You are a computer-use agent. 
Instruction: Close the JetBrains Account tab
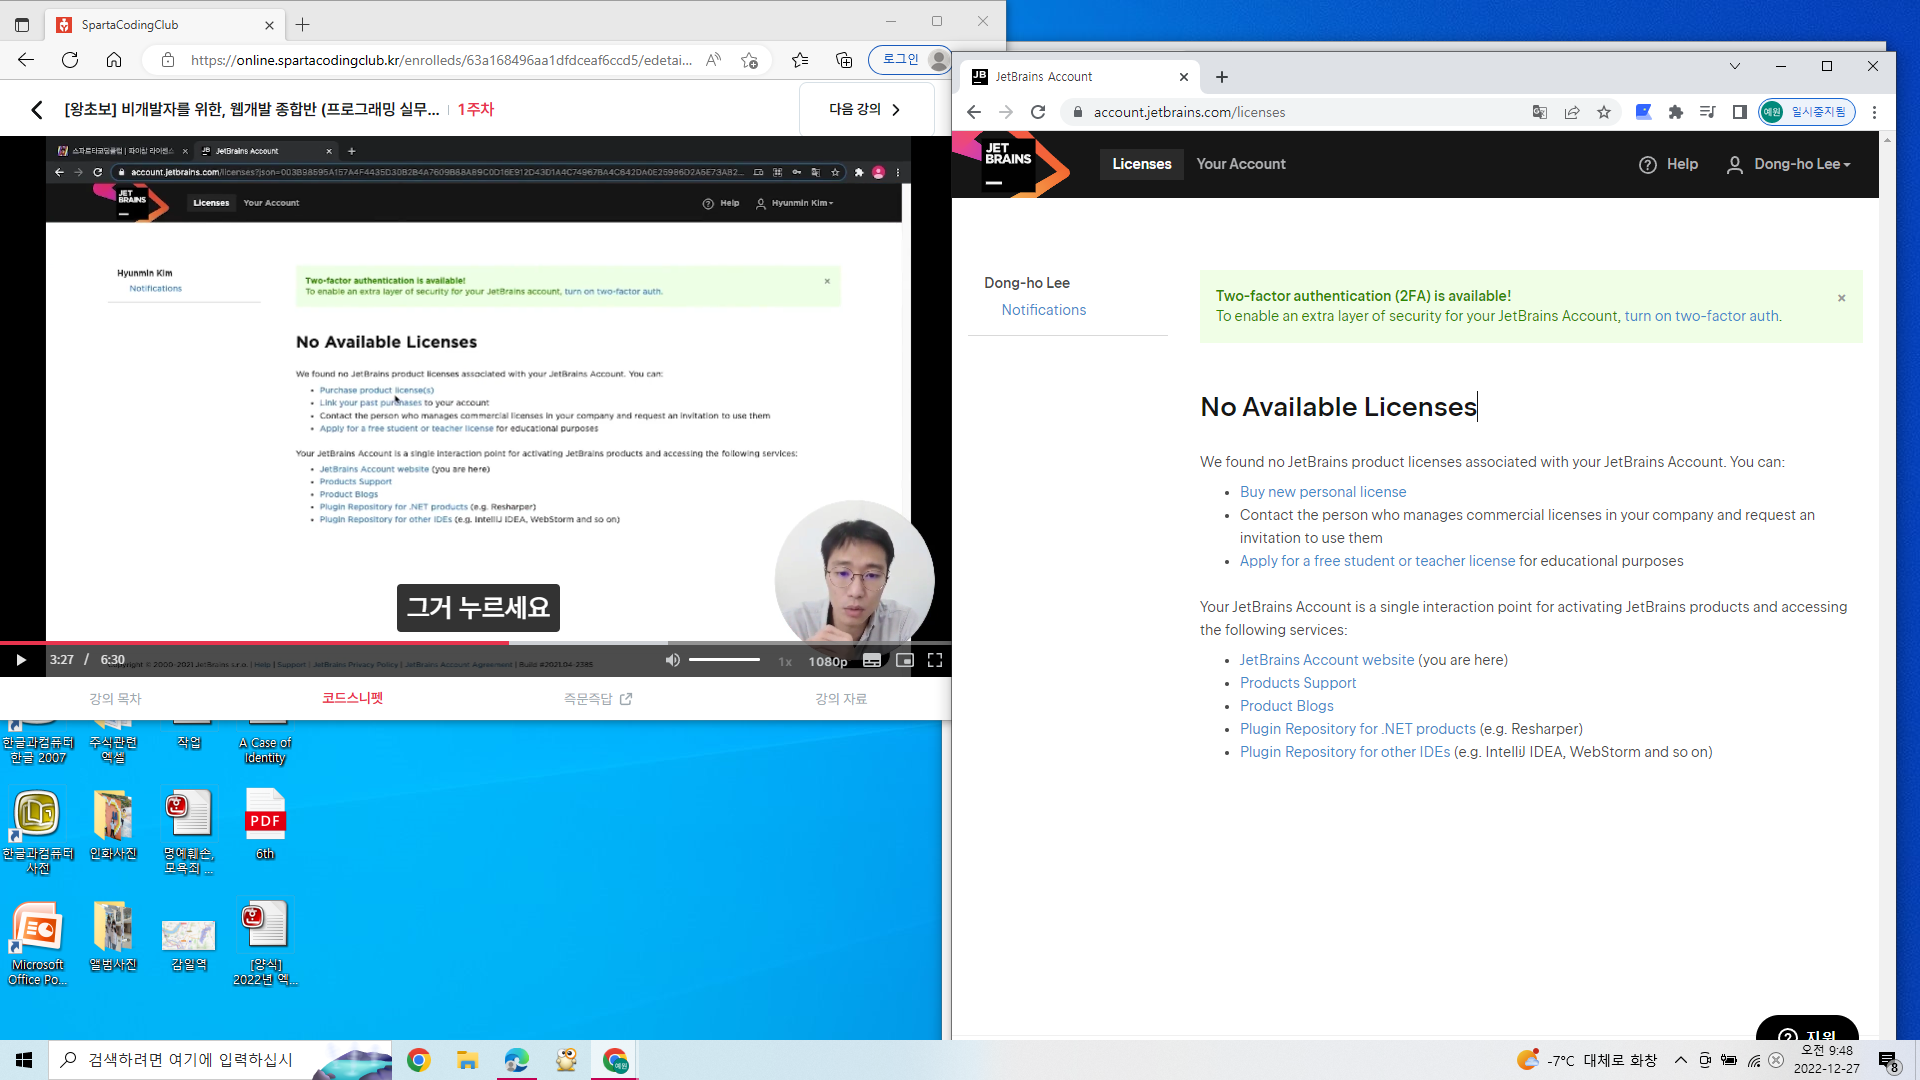(x=1184, y=77)
